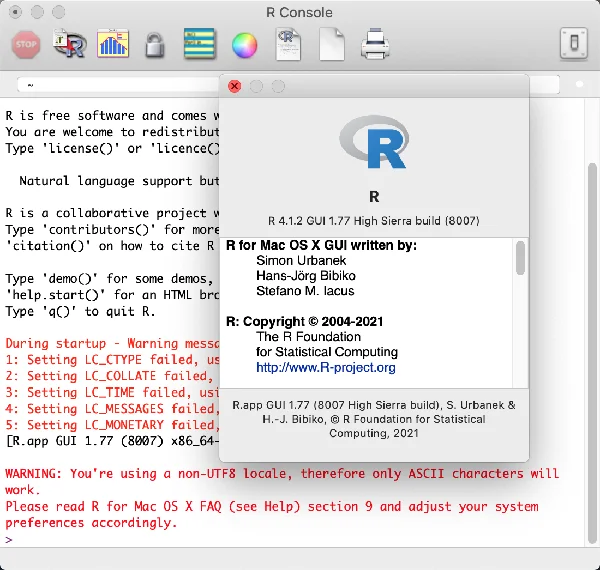Open the source R script icon
This screenshot has height=570, width=600.
[69, 44]
